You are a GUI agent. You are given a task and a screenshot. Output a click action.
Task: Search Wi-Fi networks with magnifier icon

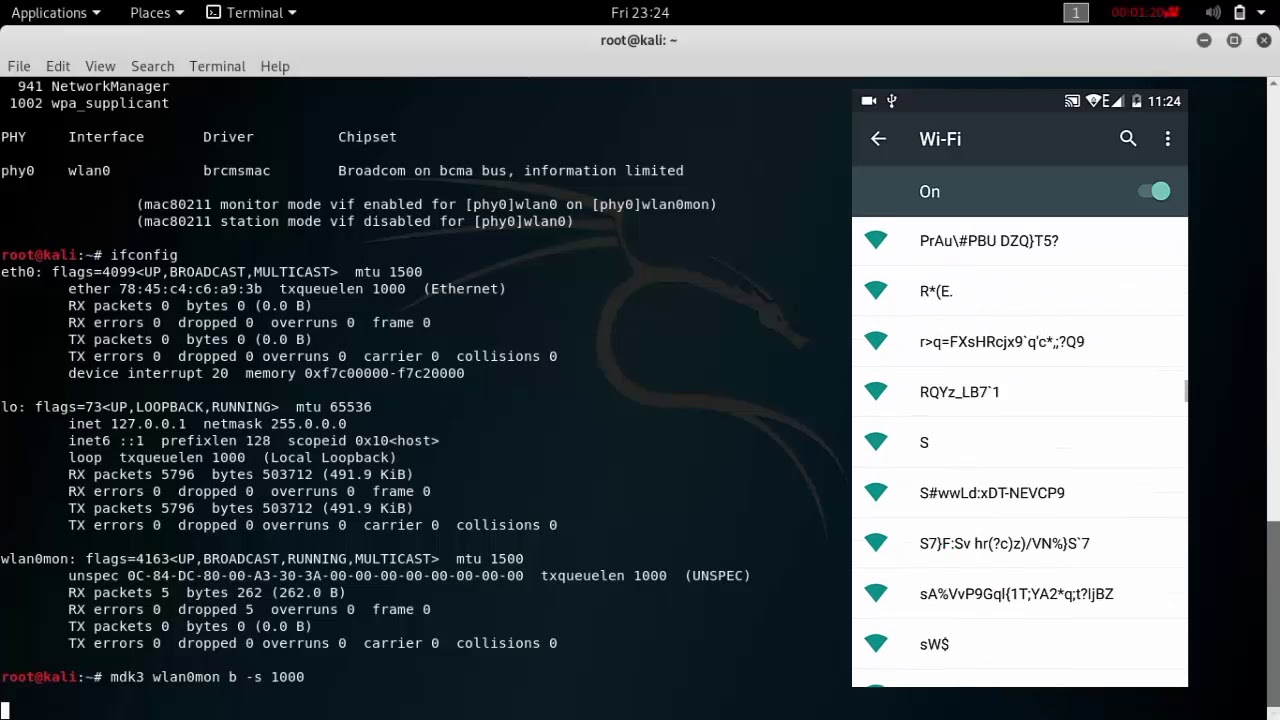click(x=1128, y=139)
